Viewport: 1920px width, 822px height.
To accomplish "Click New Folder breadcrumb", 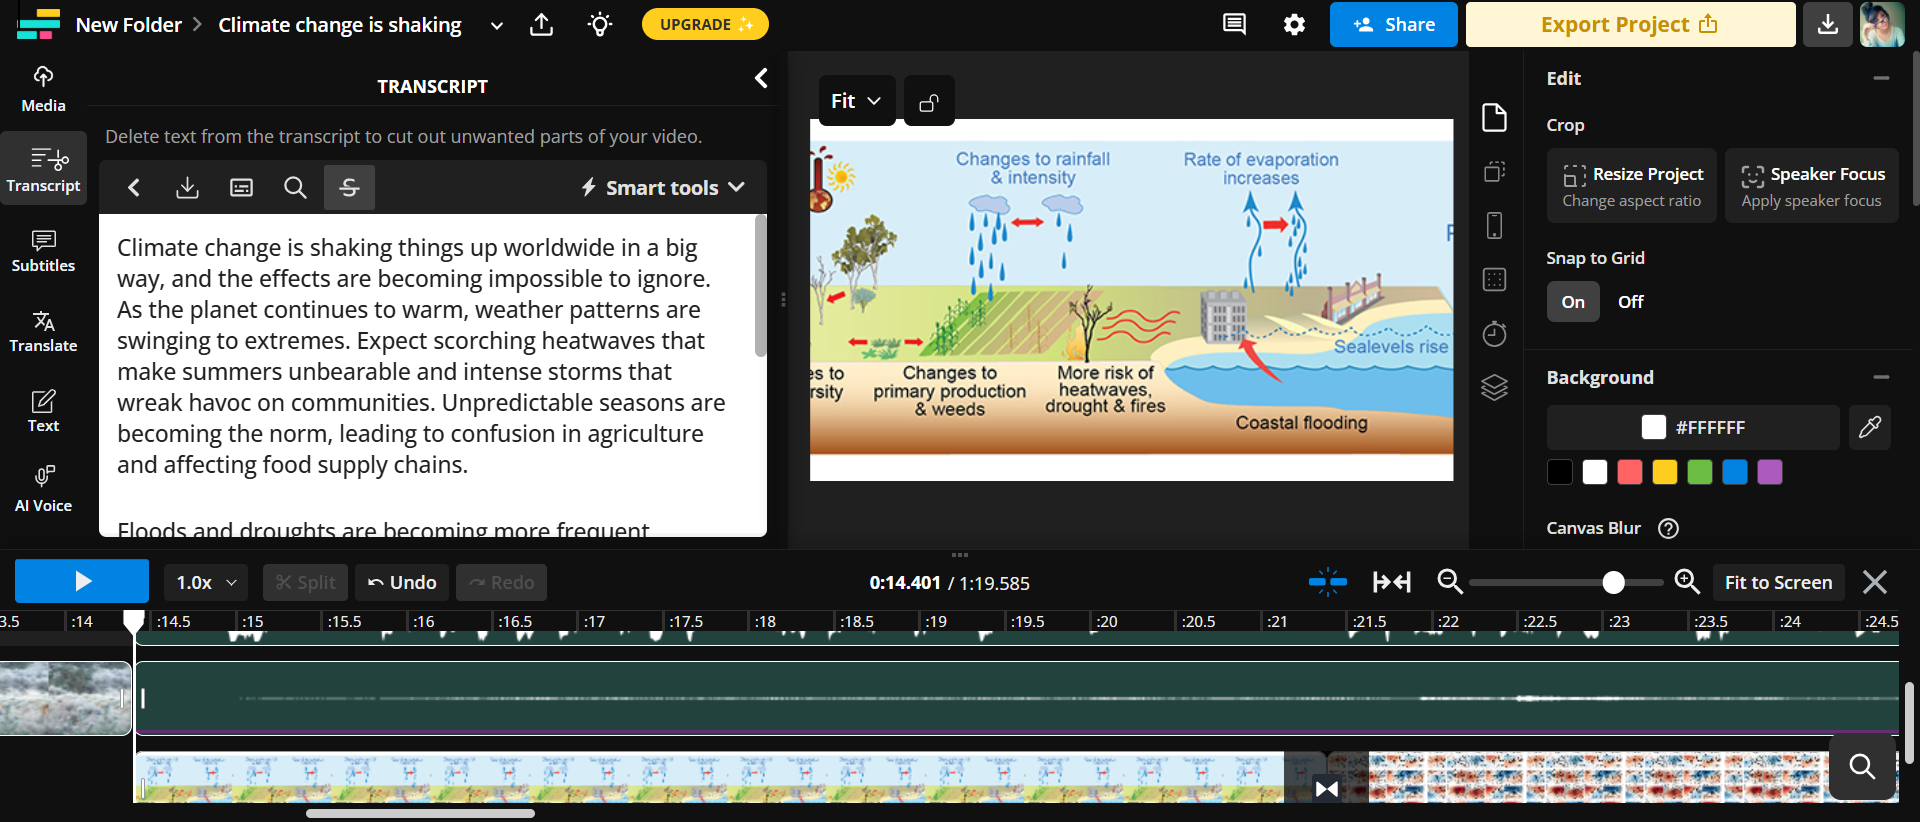I will coord(129,25).
